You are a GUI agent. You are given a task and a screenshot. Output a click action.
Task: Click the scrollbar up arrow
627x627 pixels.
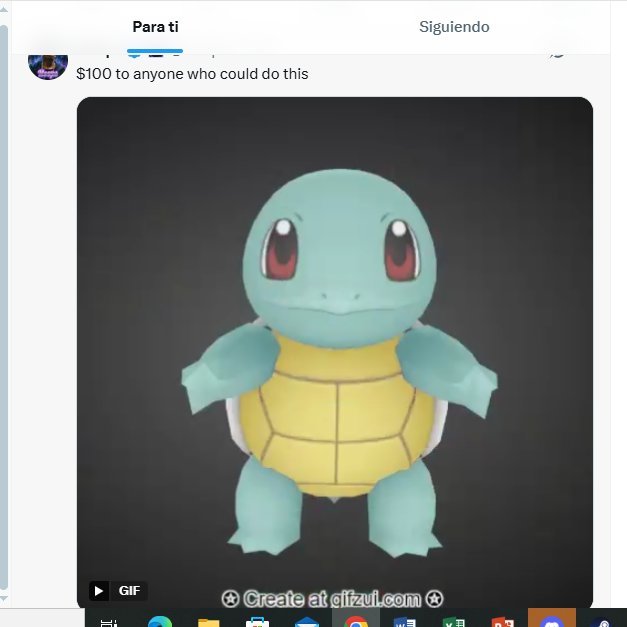pyautogui.click(x=4, y=9)
